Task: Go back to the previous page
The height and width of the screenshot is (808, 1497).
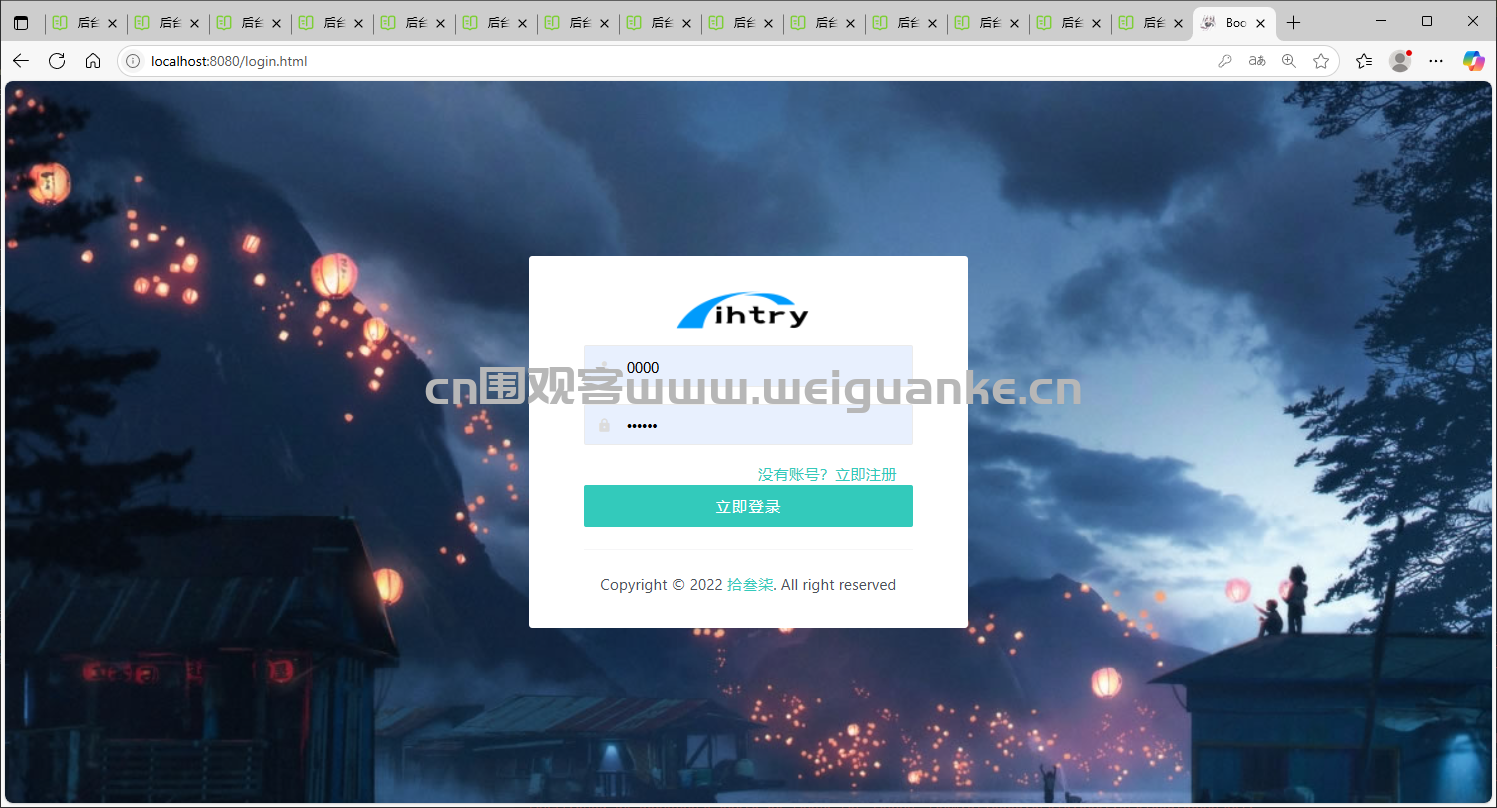Action: [x=21, y=61]
